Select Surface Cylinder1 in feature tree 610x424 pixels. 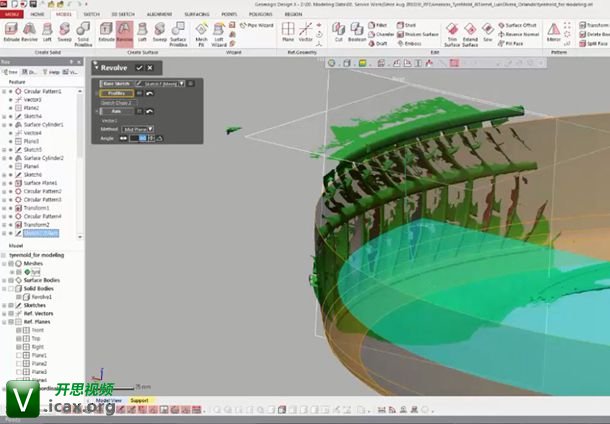[x=42, y=124]
